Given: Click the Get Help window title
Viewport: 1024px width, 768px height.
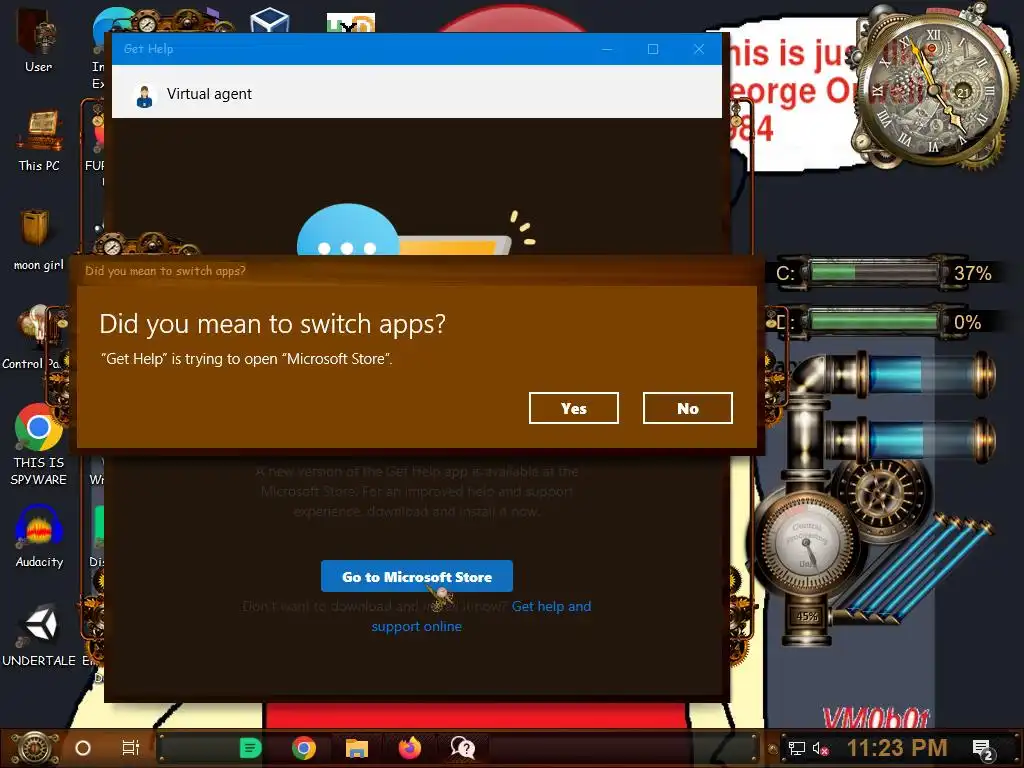Looking at the screenshot, I should click(x=148, y=49).
